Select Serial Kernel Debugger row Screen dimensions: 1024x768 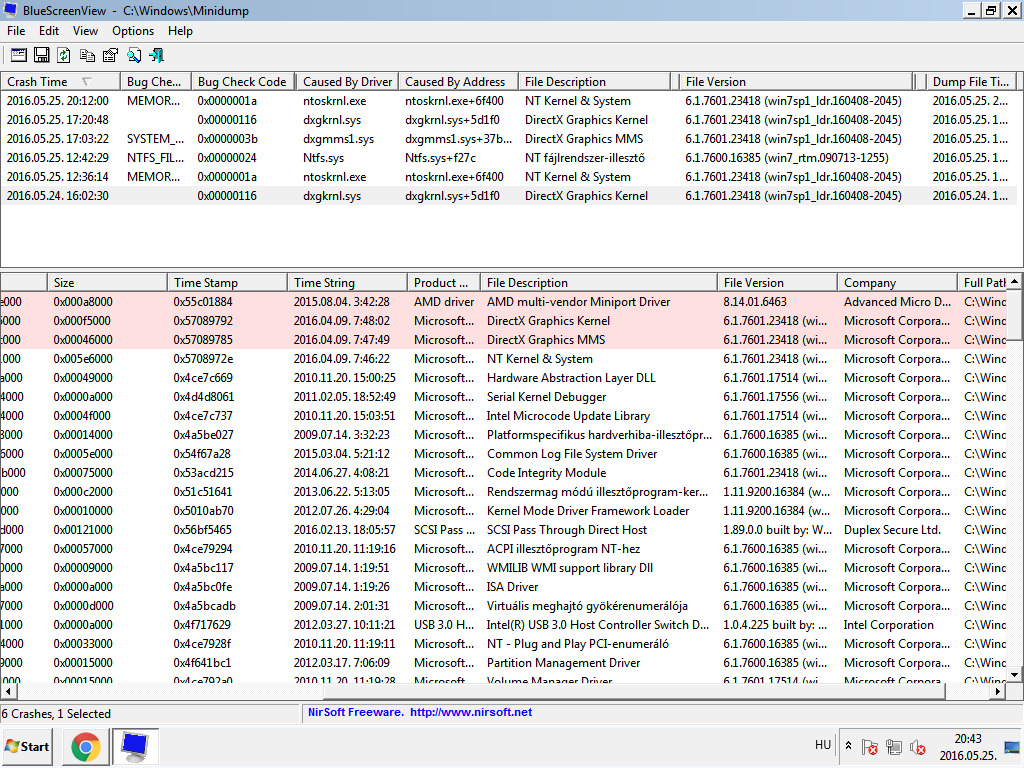tap(504, 396)
